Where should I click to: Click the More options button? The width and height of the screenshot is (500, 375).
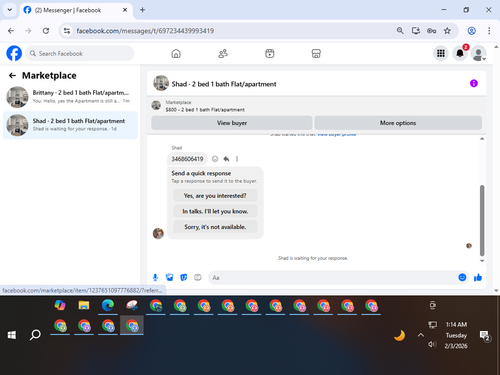coord(398,123)
